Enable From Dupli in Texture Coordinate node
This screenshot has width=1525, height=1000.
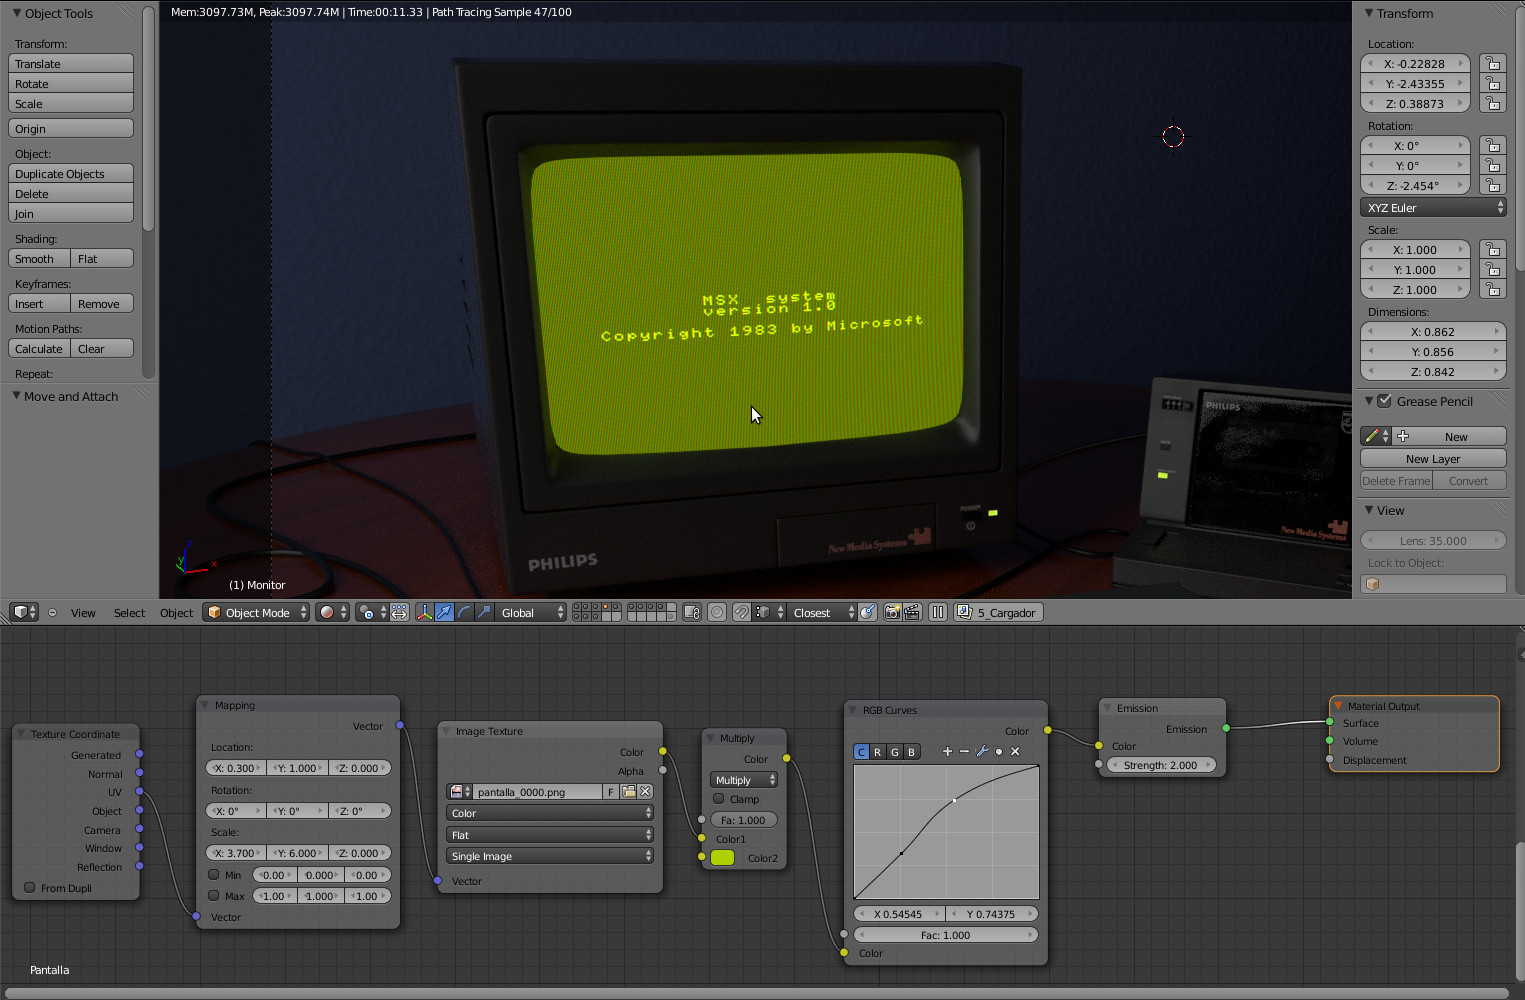click(x=30, y=887)
